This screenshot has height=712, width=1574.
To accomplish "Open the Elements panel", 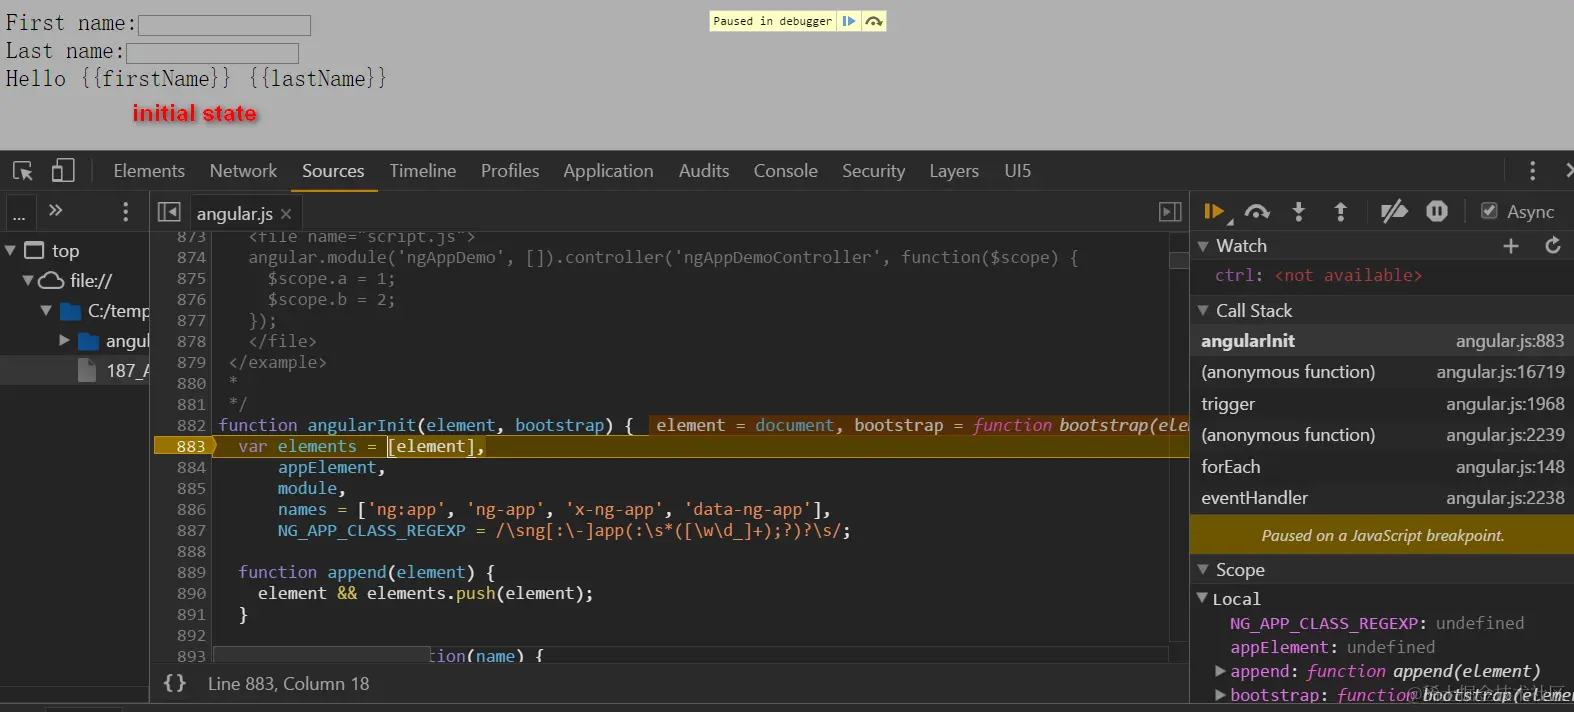I will [149, 171].
